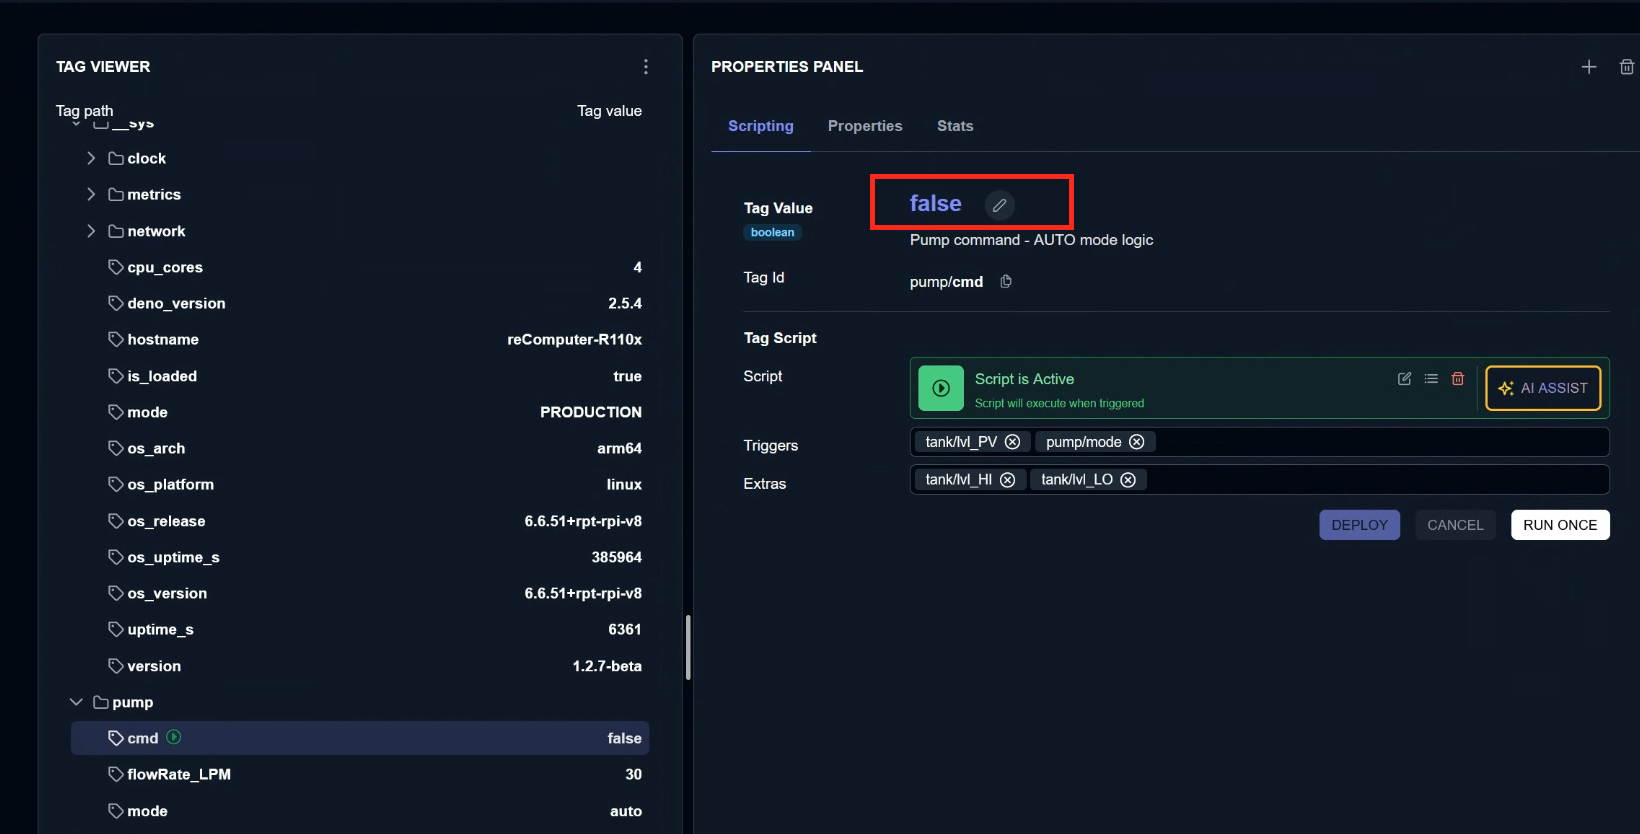Viewport: 1640px width, 834px height.
Task: Open the Stats tab
Action: (x=955, y=126)
